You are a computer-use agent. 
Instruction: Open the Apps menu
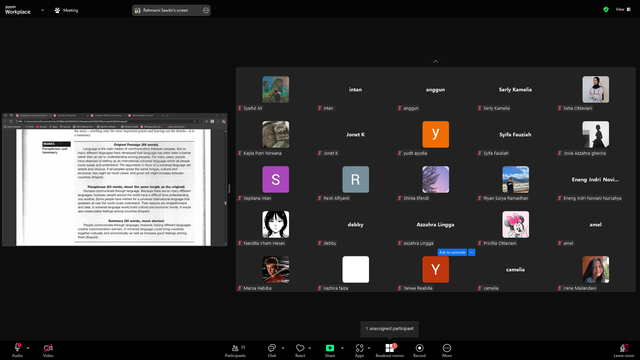click(x=359, y=349)
